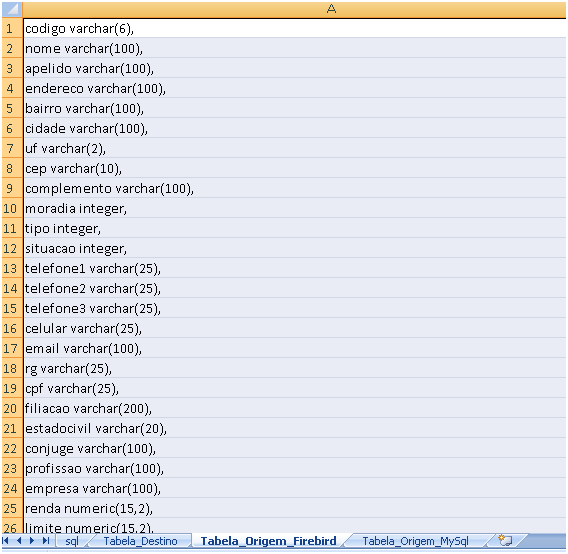Jump to first sheet tab arrow
Image resolution: width=568 pixels, height=554 pixels.
5,541
